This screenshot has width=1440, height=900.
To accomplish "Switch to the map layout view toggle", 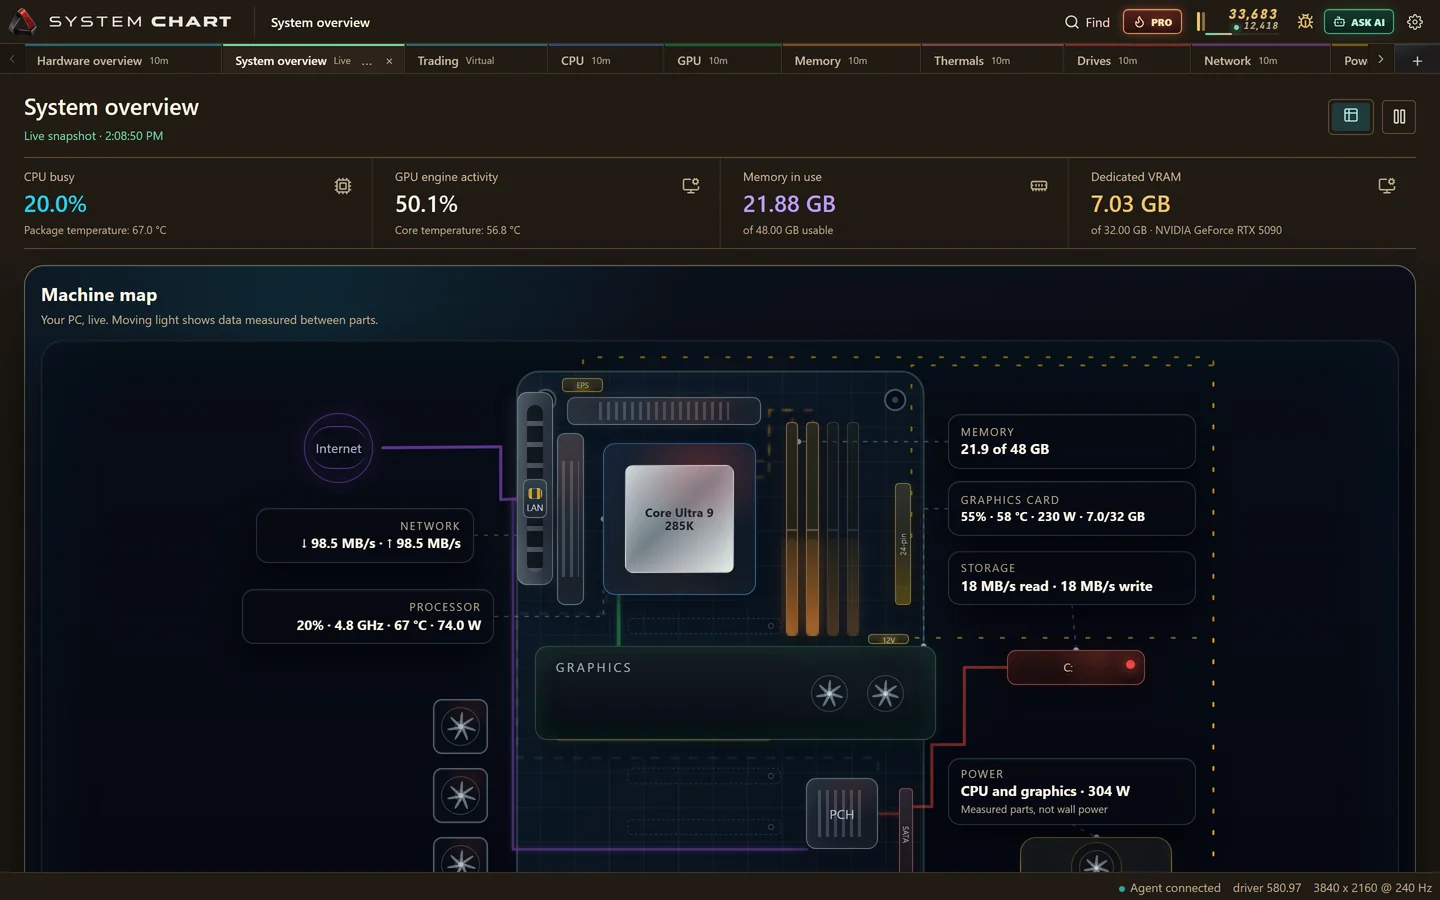I will tap(1351, 116).
